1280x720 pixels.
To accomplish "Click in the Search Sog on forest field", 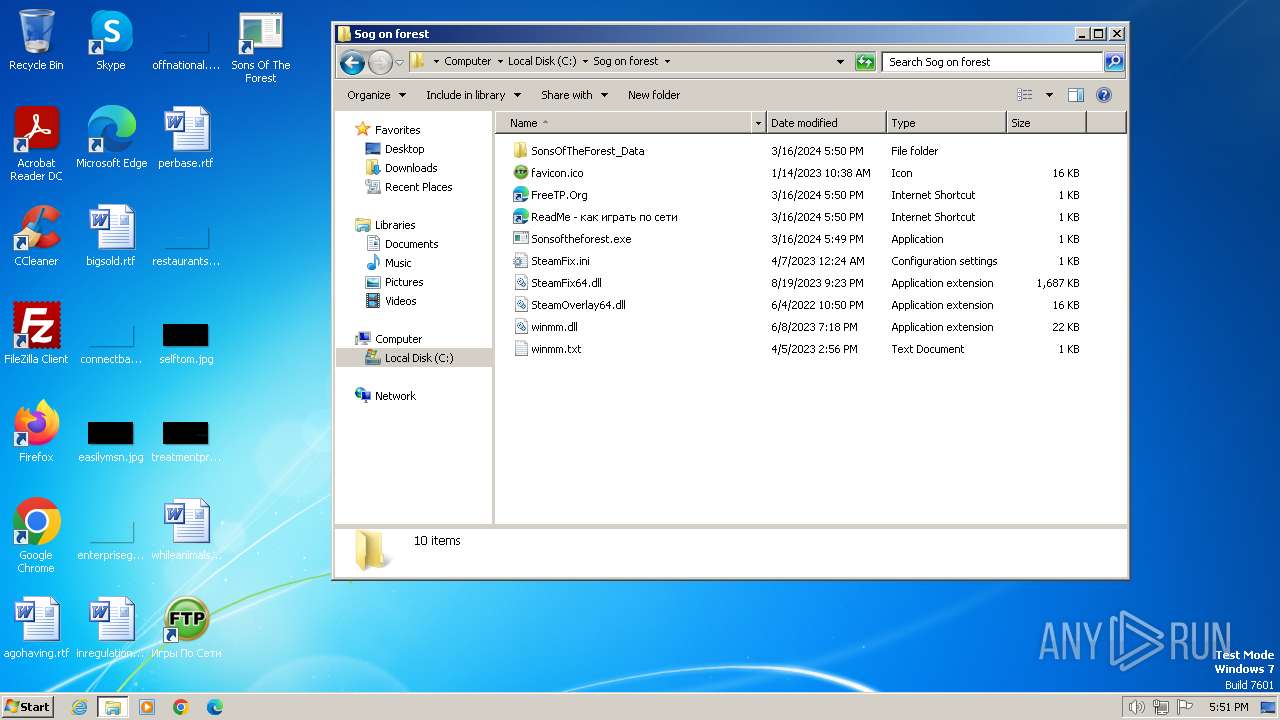I will coord(992,62).
